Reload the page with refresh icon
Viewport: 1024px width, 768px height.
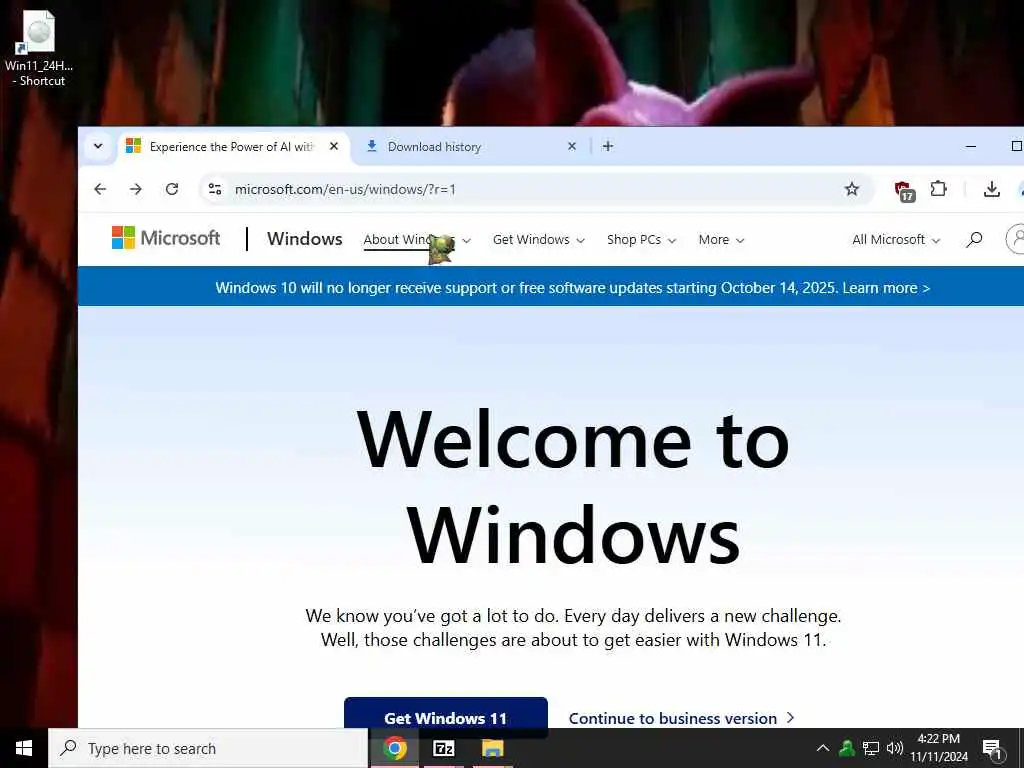[x=172, y=189]
